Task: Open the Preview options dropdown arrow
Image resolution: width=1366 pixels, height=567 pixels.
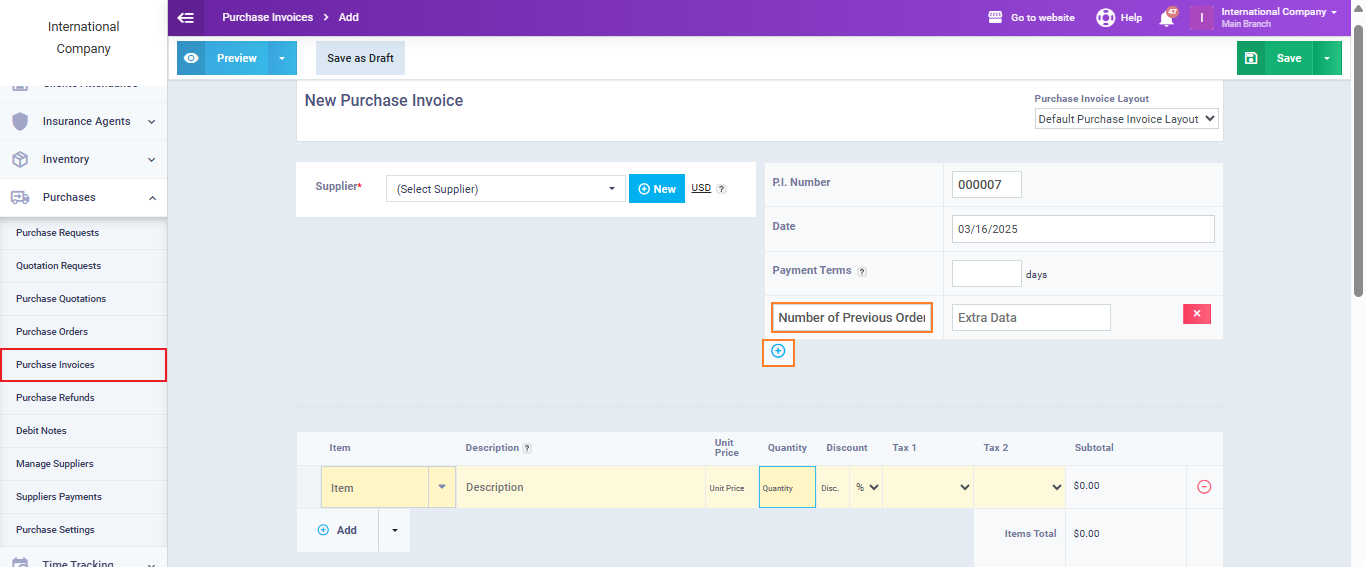Action: tap(282, 58)
